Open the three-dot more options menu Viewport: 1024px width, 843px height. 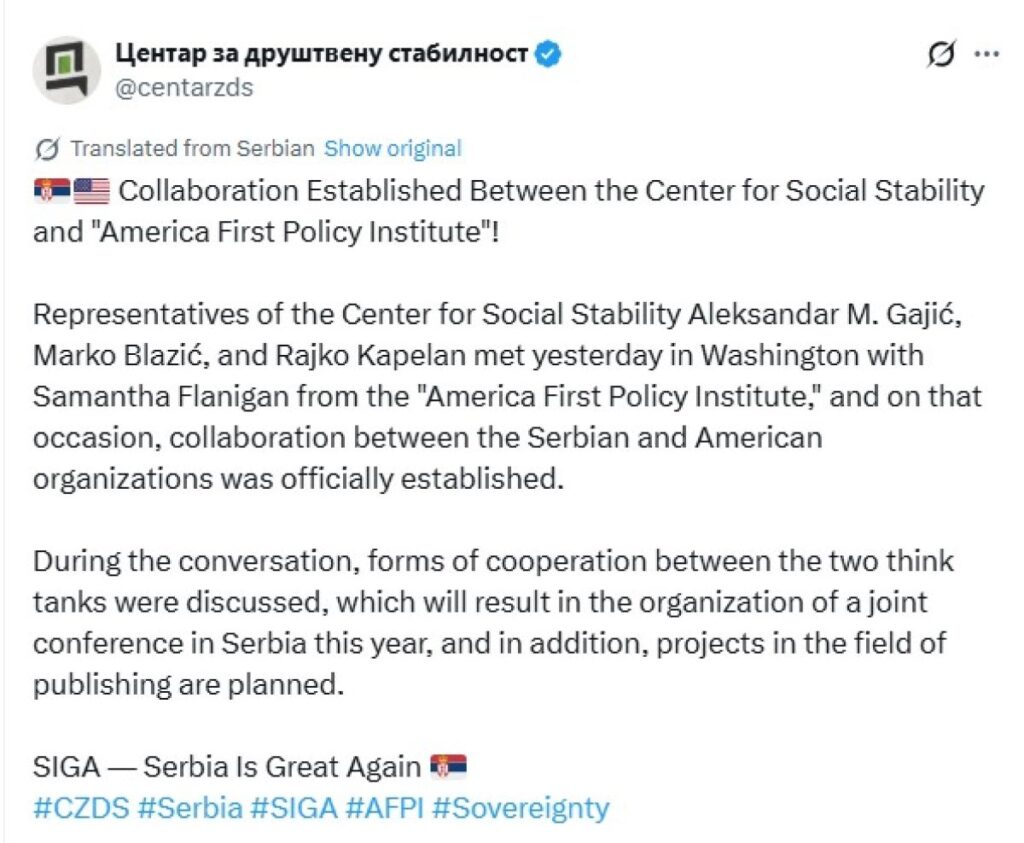pos(987,55)
